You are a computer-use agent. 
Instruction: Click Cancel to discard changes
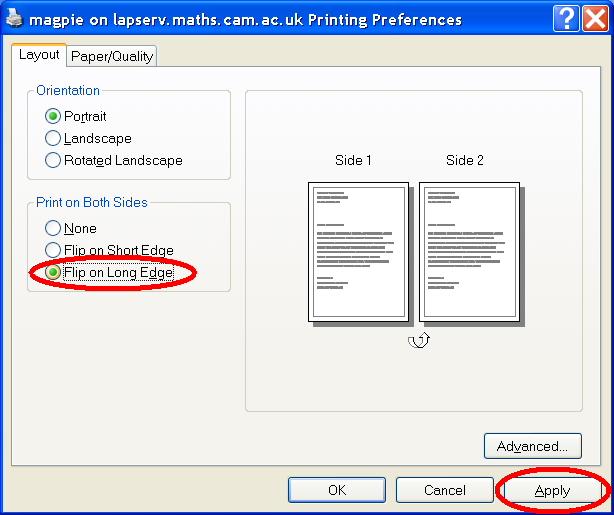point(444,490)
